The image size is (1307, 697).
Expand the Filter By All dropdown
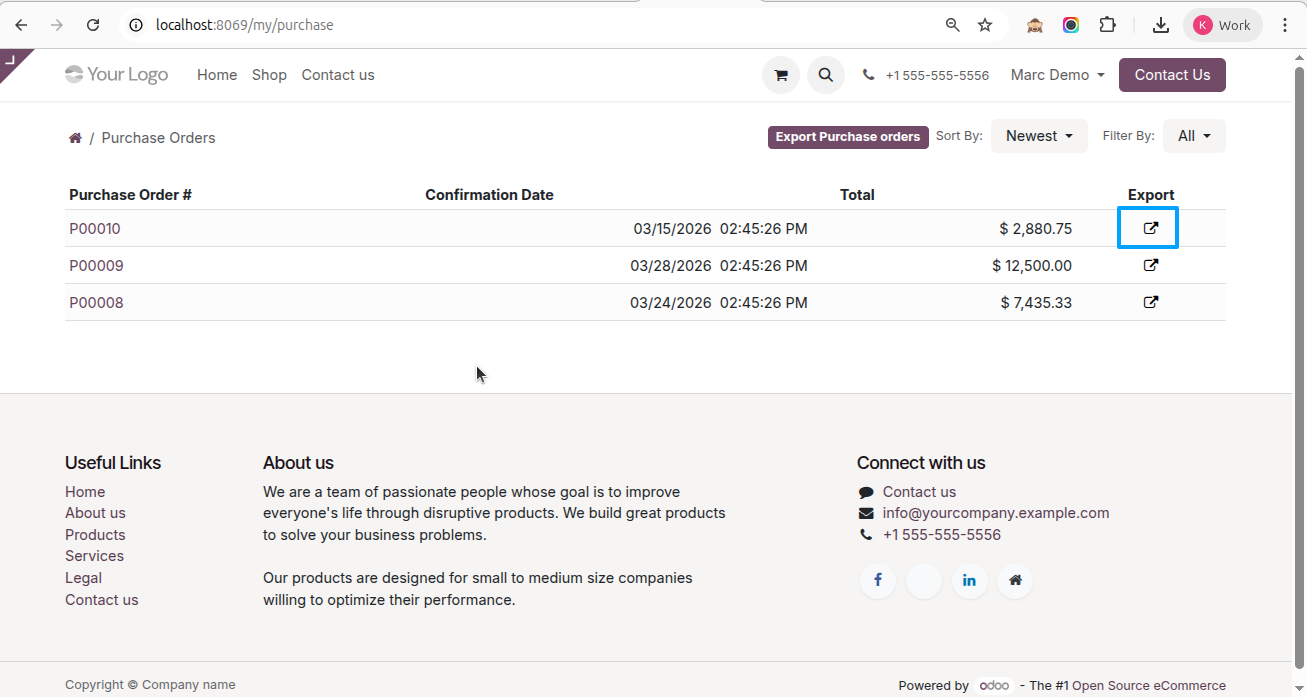tap(1194, 136)
